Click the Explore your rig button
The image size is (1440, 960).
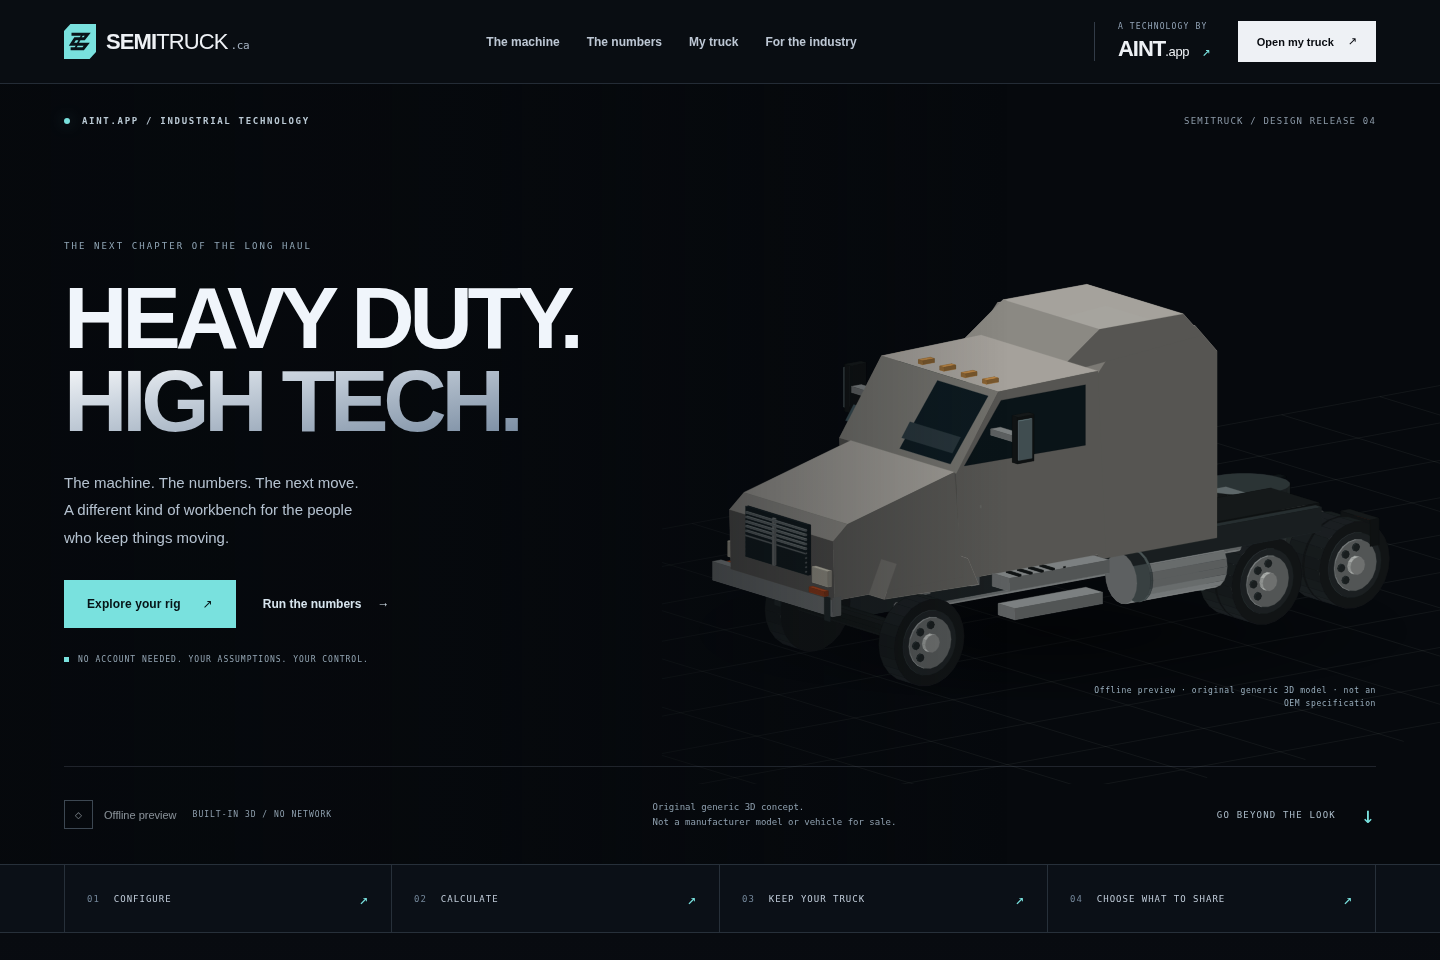tap(150, 604)
